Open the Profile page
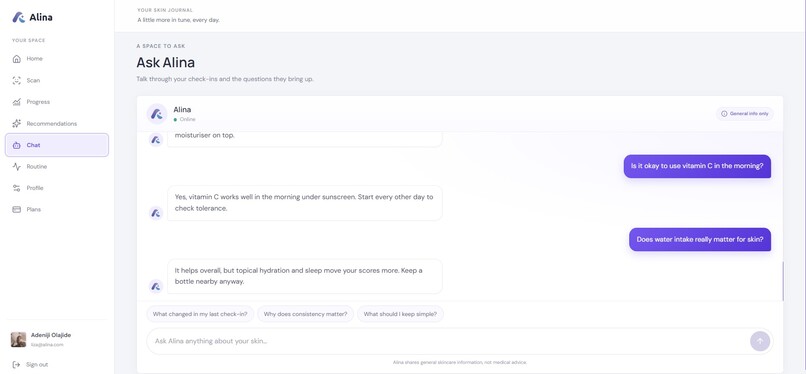 [x=57, y=188]
